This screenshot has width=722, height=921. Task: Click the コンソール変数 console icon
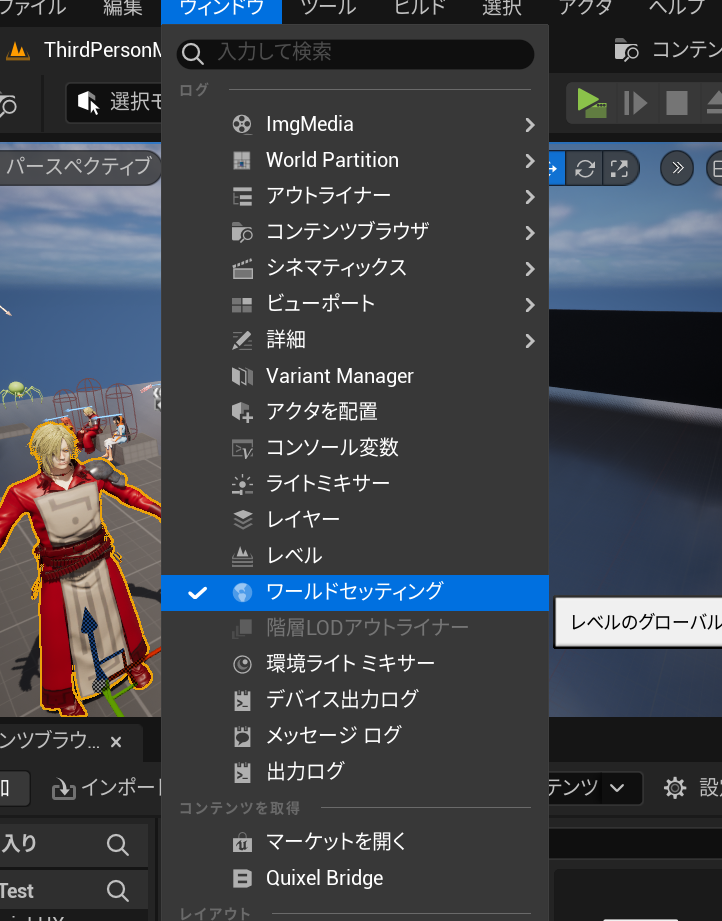pyautogui.click(x=242, y=448)
